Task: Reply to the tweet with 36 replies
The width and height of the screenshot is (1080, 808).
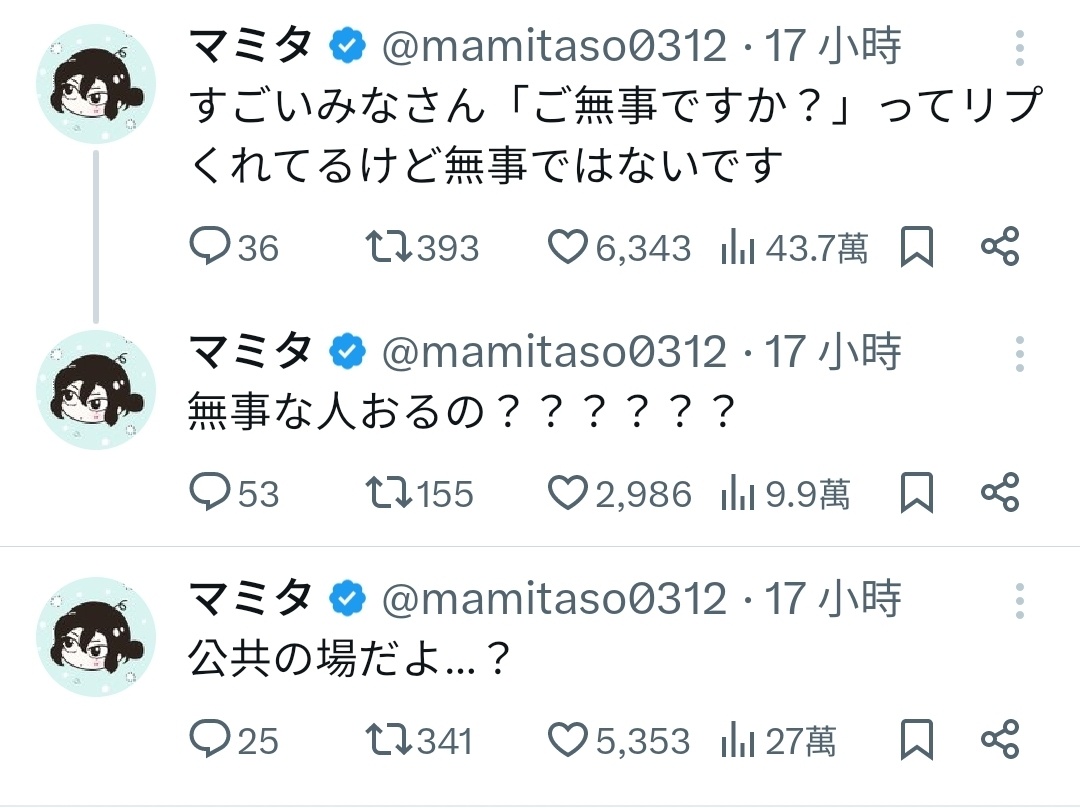Action: [x=211, y=247]
